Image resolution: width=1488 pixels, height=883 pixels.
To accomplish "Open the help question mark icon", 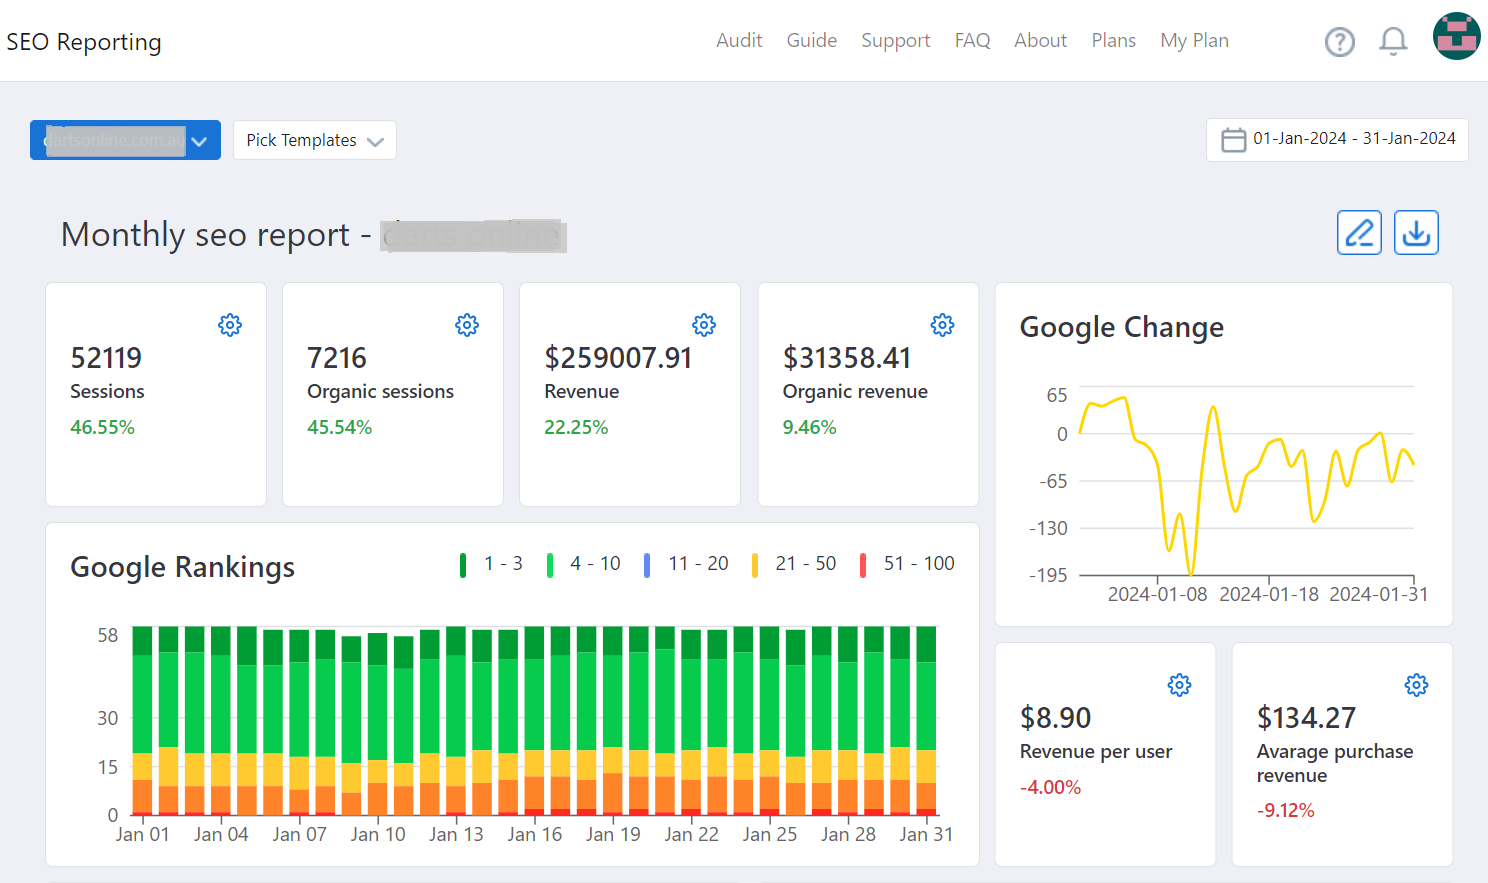I will (x=1339, y=41).
